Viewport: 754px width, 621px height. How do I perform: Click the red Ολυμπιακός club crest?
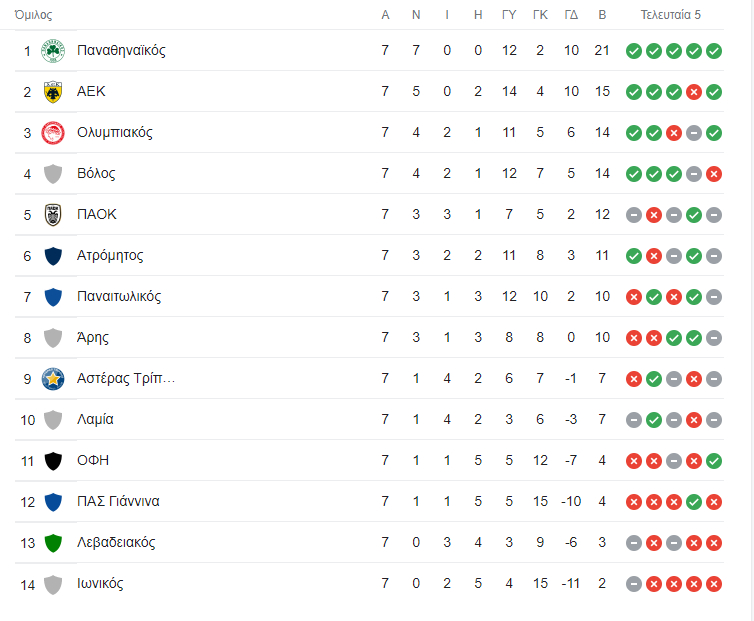[x=53, y=133]
